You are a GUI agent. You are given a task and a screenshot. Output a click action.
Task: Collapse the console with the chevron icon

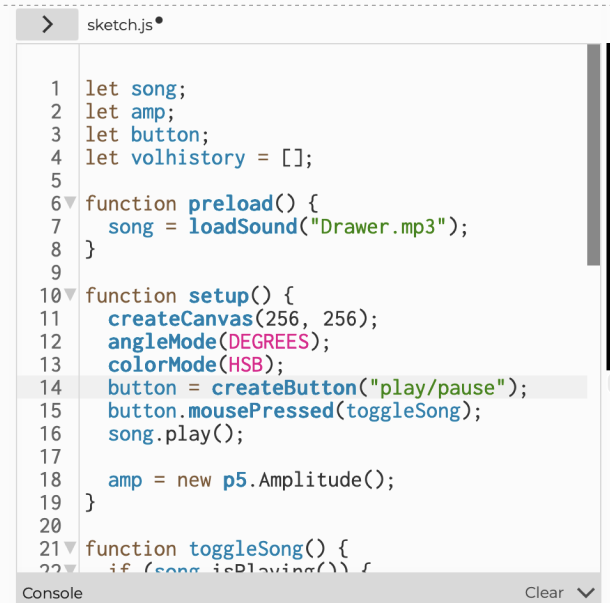[586, 592]
